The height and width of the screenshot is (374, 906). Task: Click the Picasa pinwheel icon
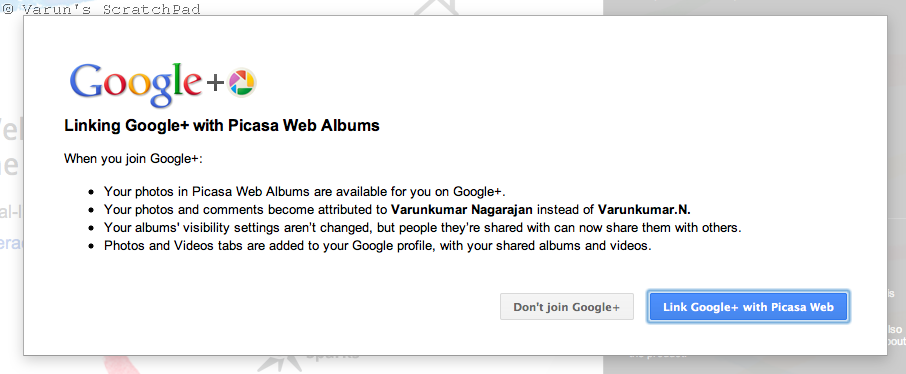tap(242, 83)
